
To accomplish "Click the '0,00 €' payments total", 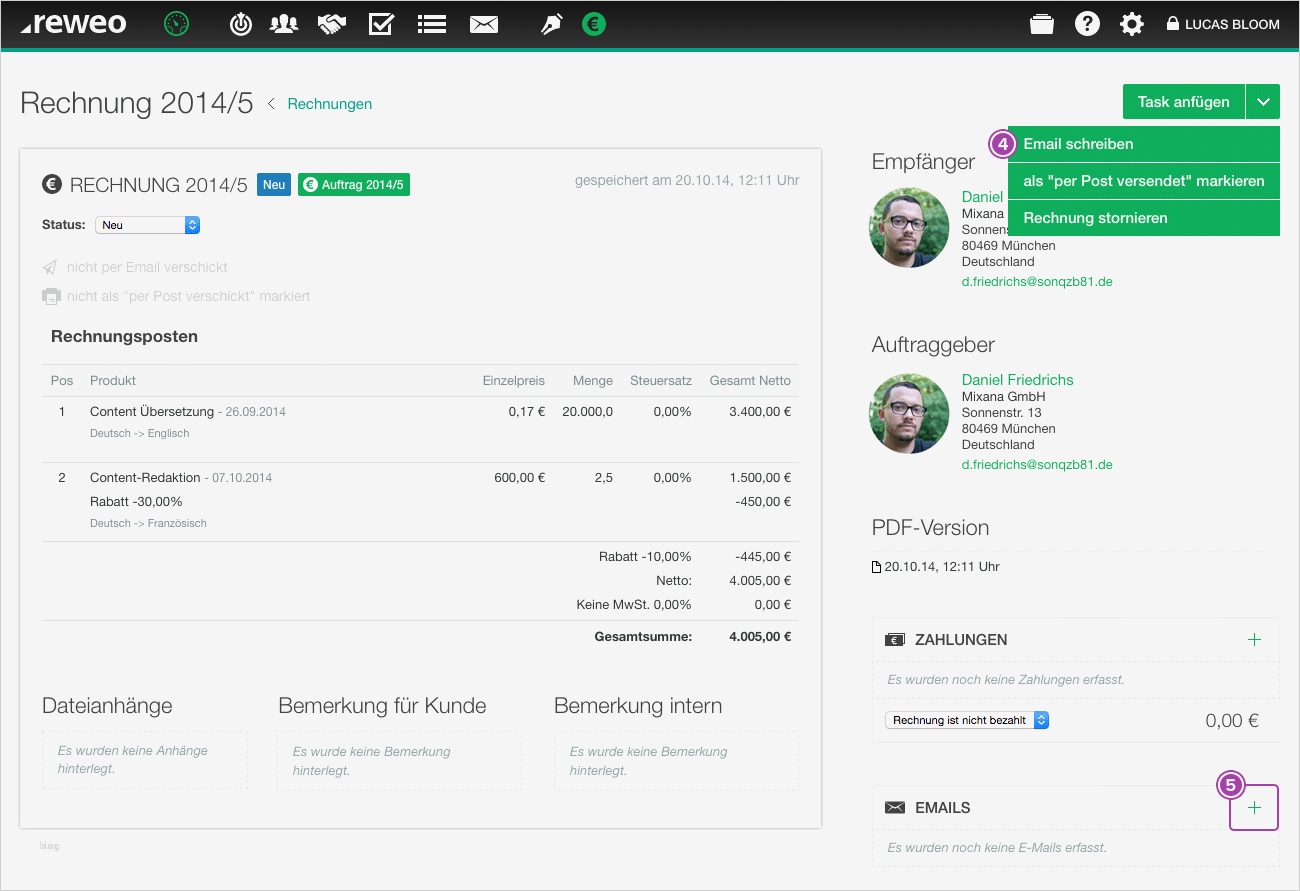I will point(1232,720).
